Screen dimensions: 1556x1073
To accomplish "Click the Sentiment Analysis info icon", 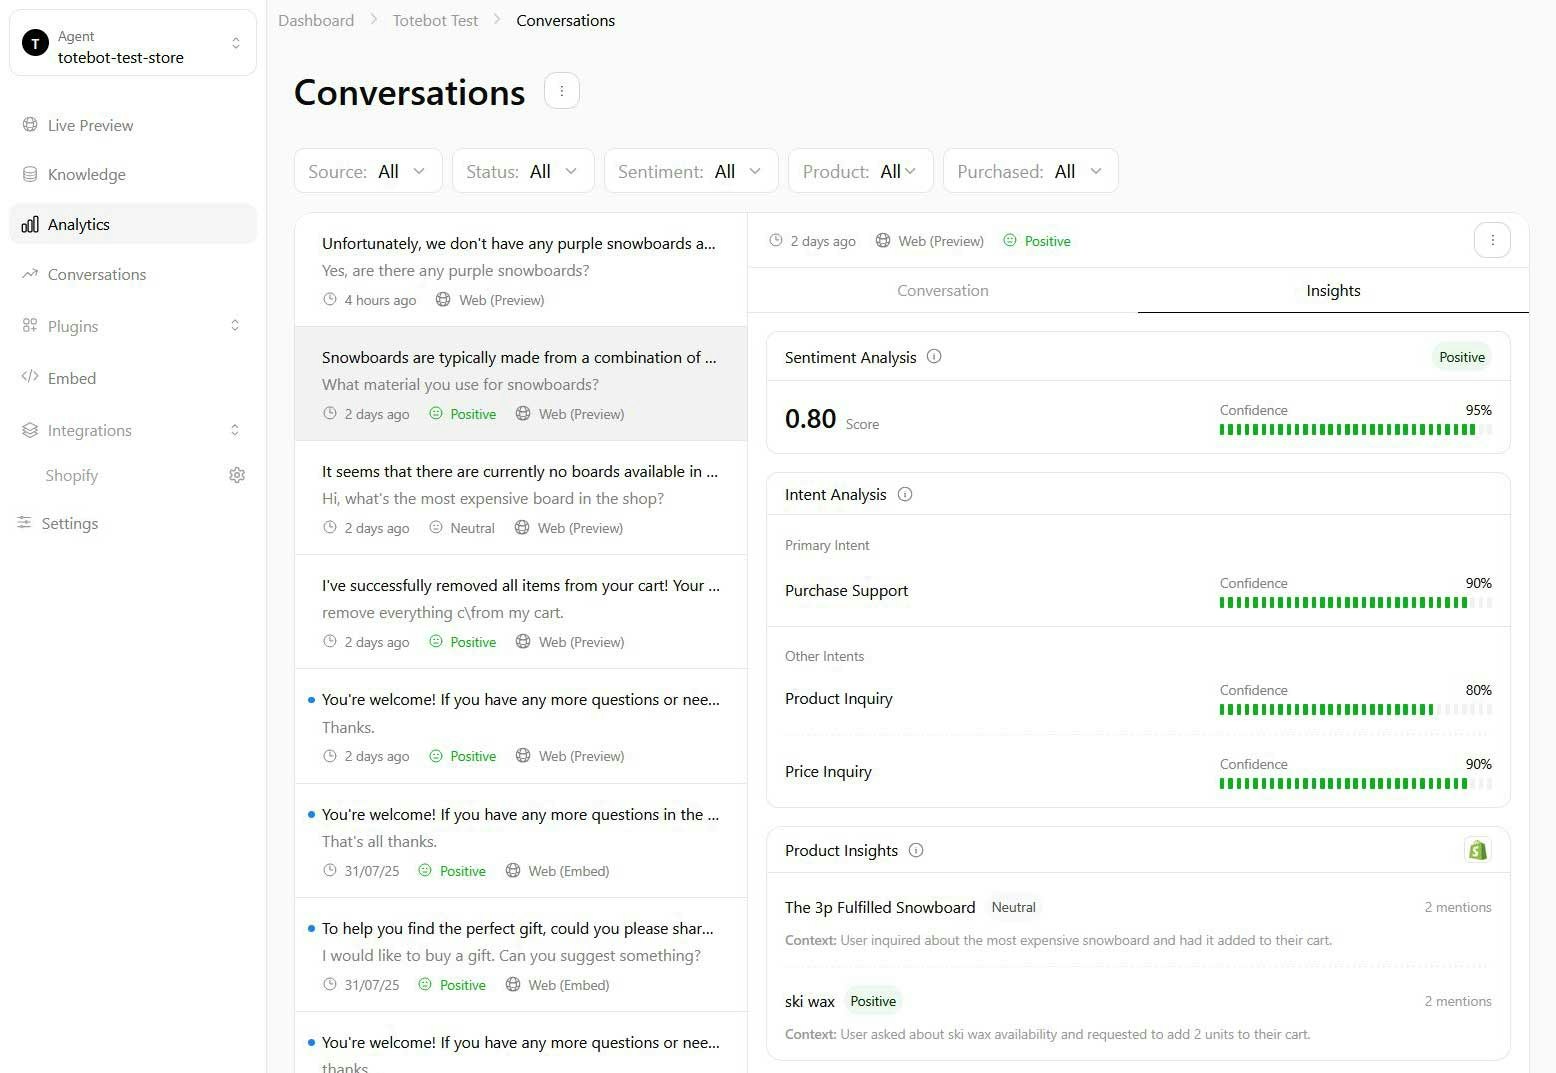I will (x=934, y=356).
